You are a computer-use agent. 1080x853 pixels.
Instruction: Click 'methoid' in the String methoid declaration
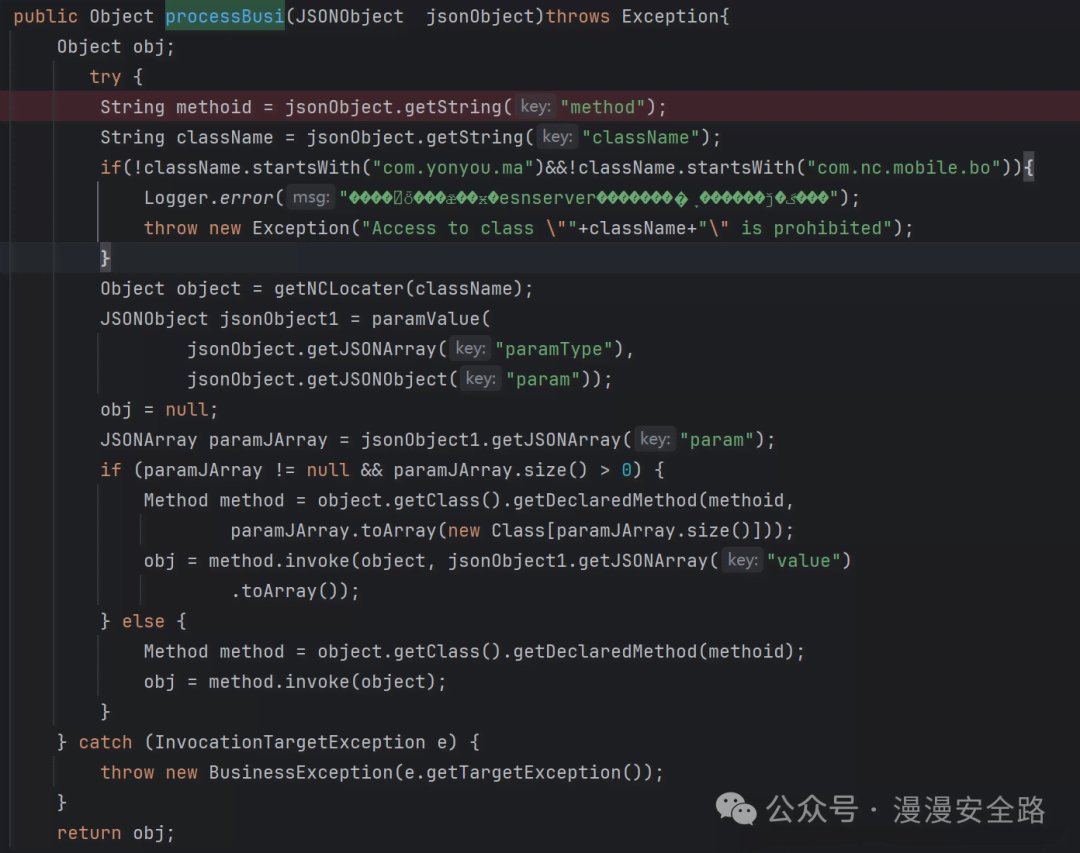click(214, 107)
